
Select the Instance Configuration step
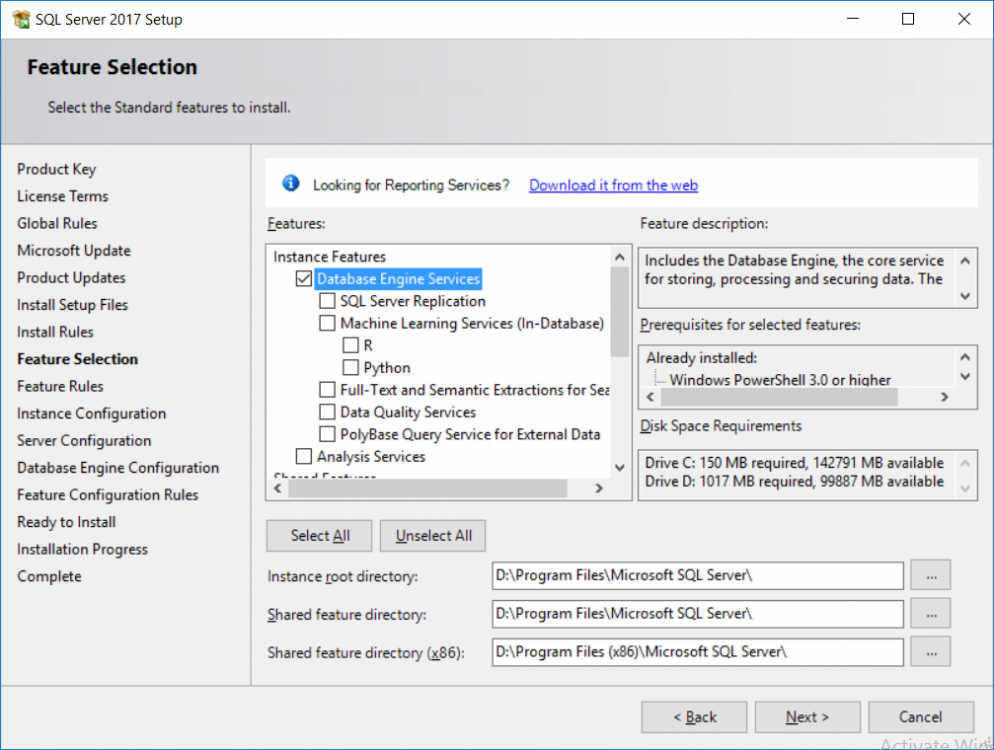click(91, 414)
